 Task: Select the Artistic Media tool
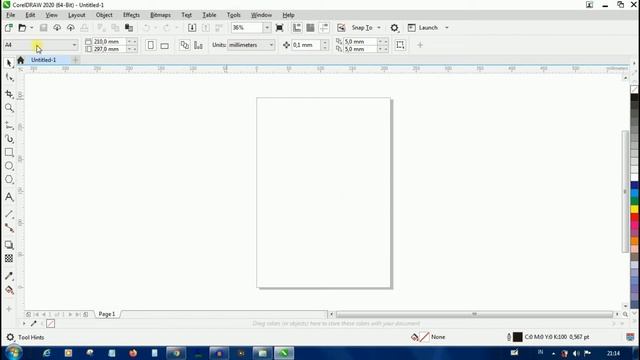[x=9, y=139]
